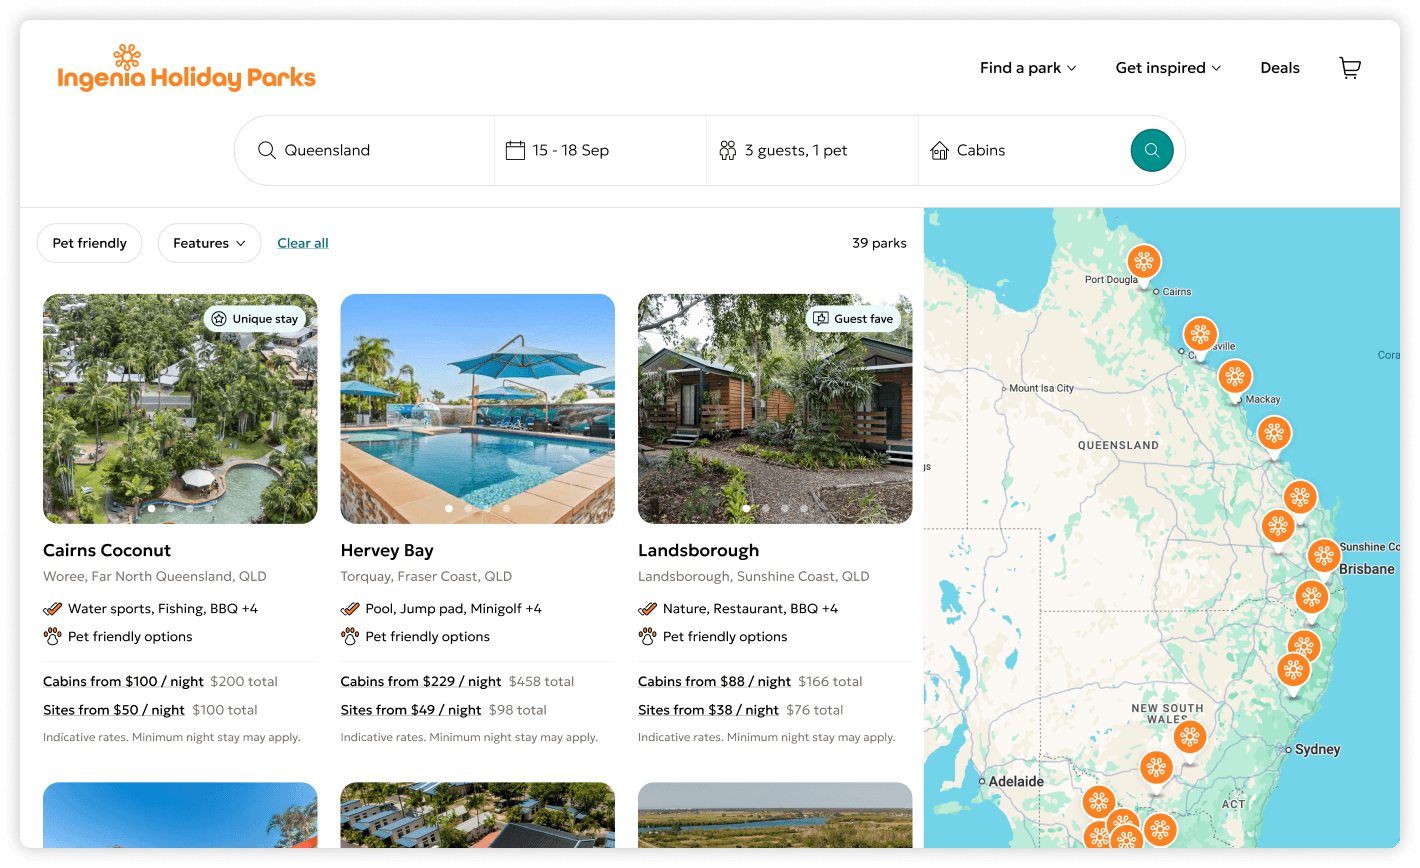Click the Ingenia Holiday Parks logo

[187, 68]
